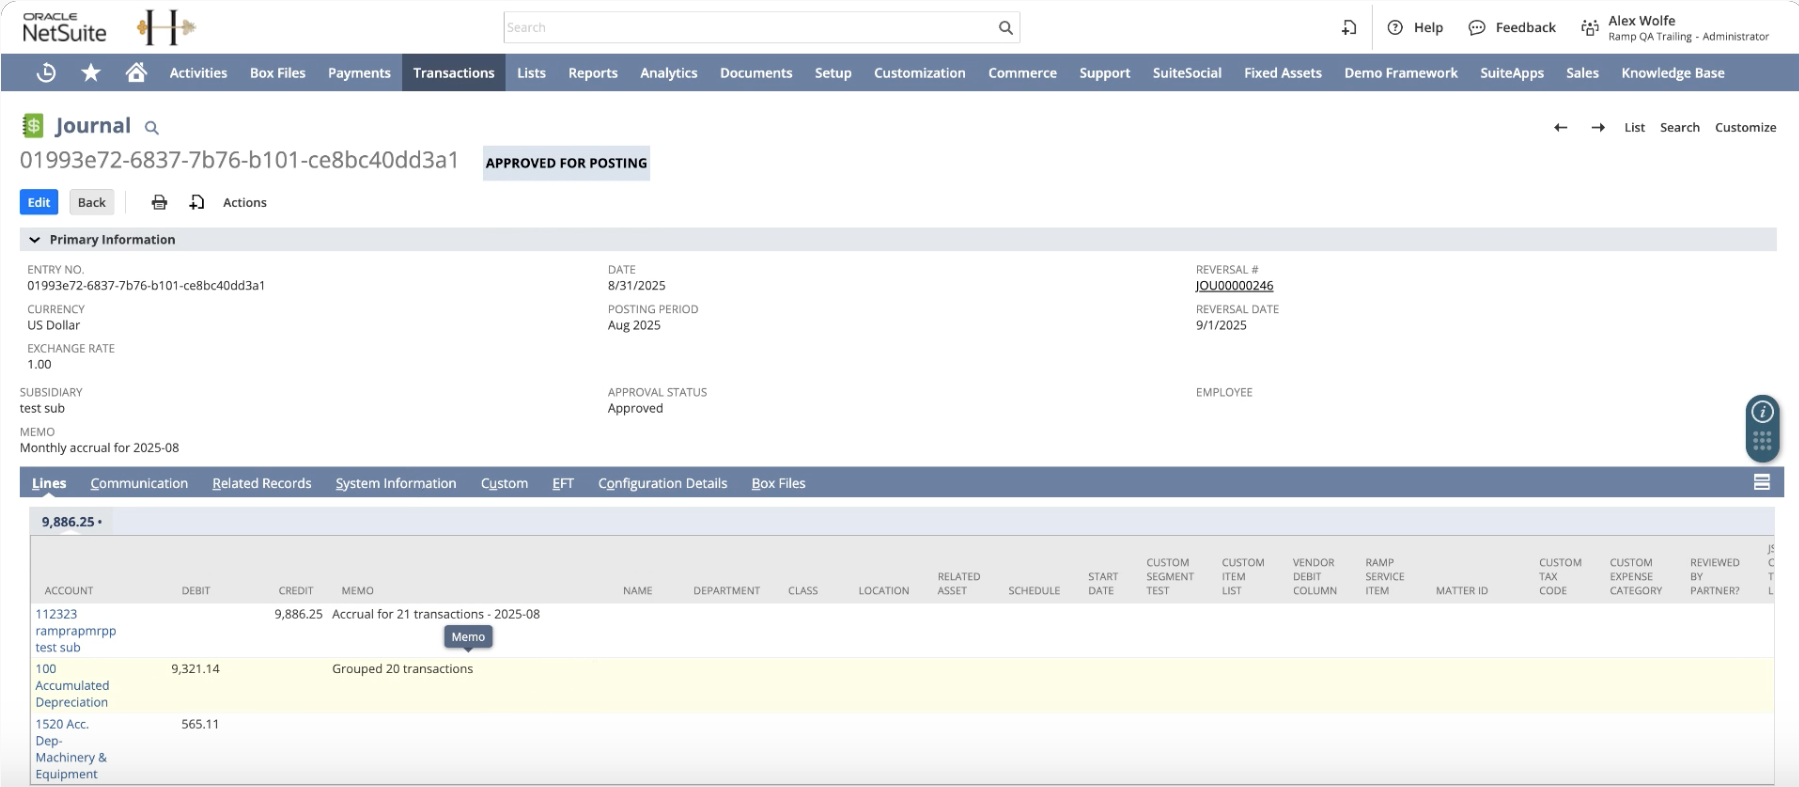Open the Knowledge Base menu
The image size is (1799, 787).
pos(1673,72)
